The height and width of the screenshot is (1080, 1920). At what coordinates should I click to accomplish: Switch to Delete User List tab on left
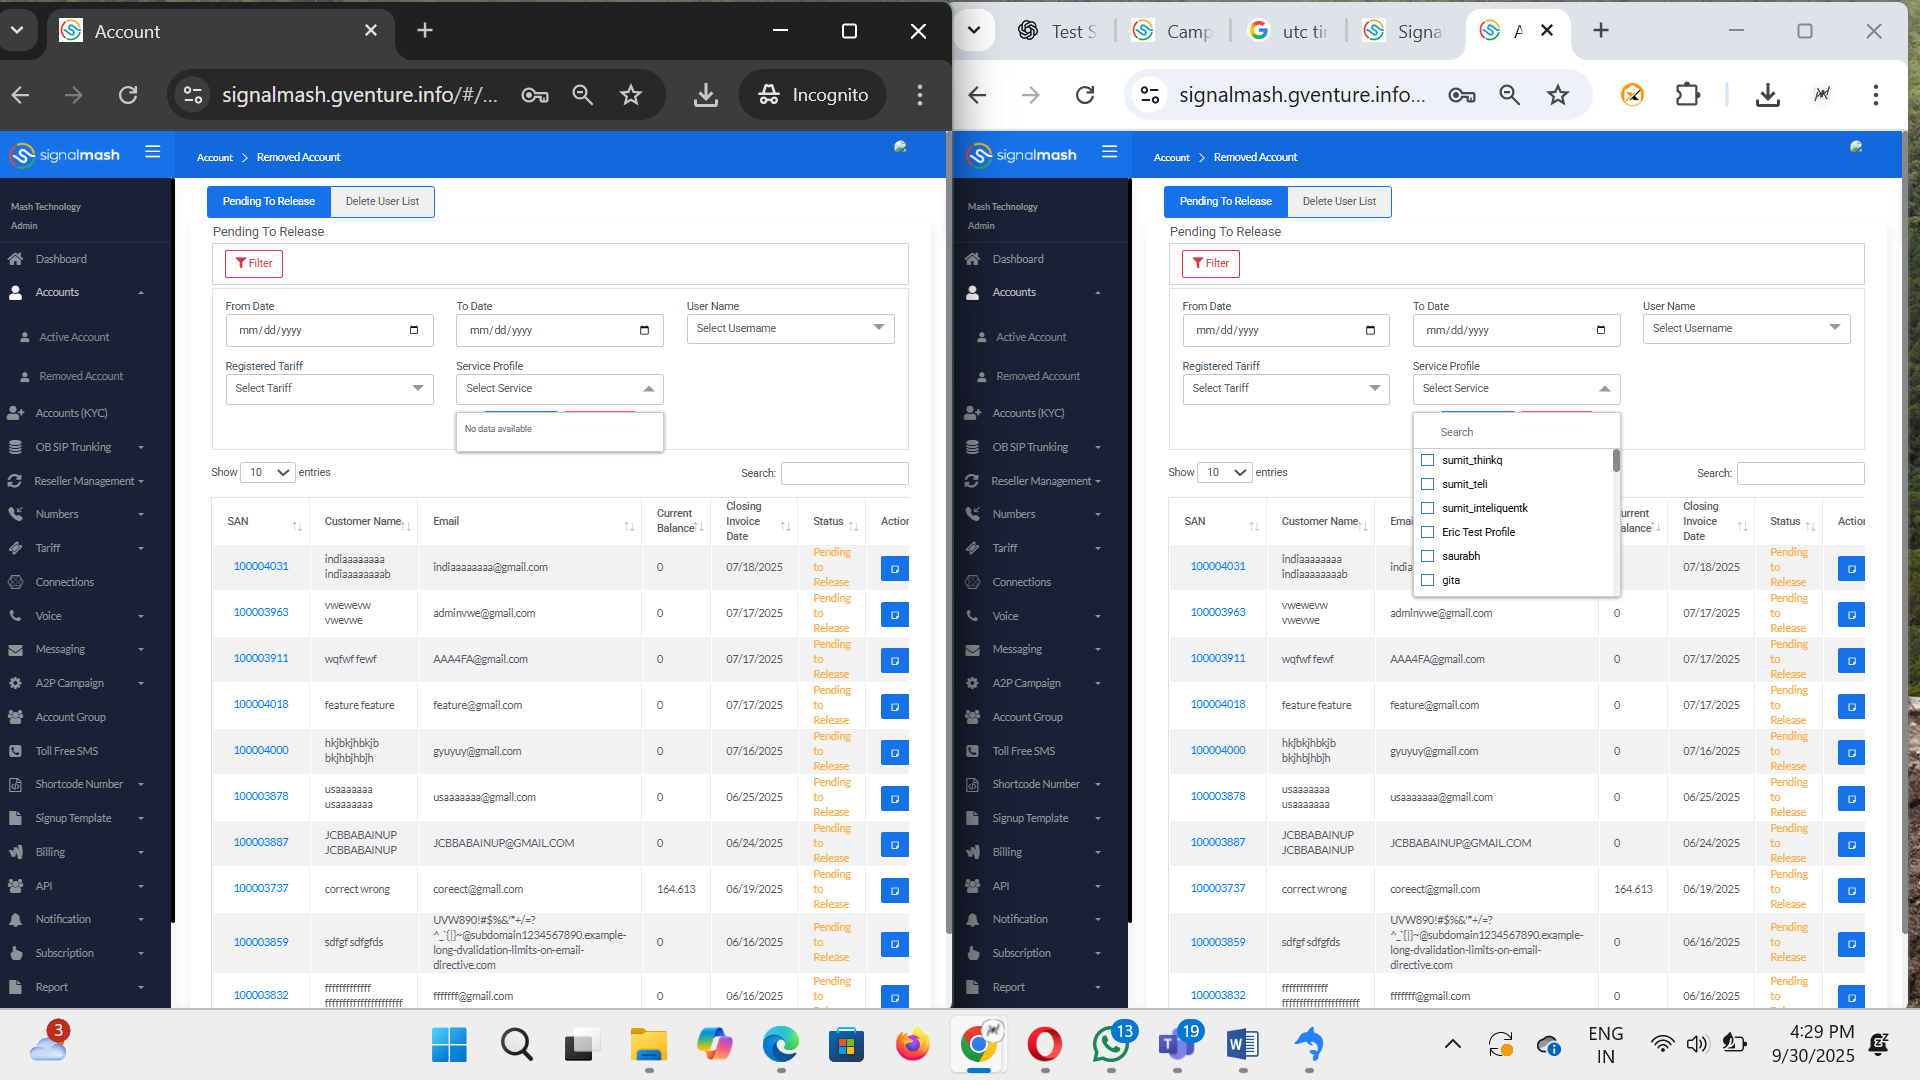382,201
